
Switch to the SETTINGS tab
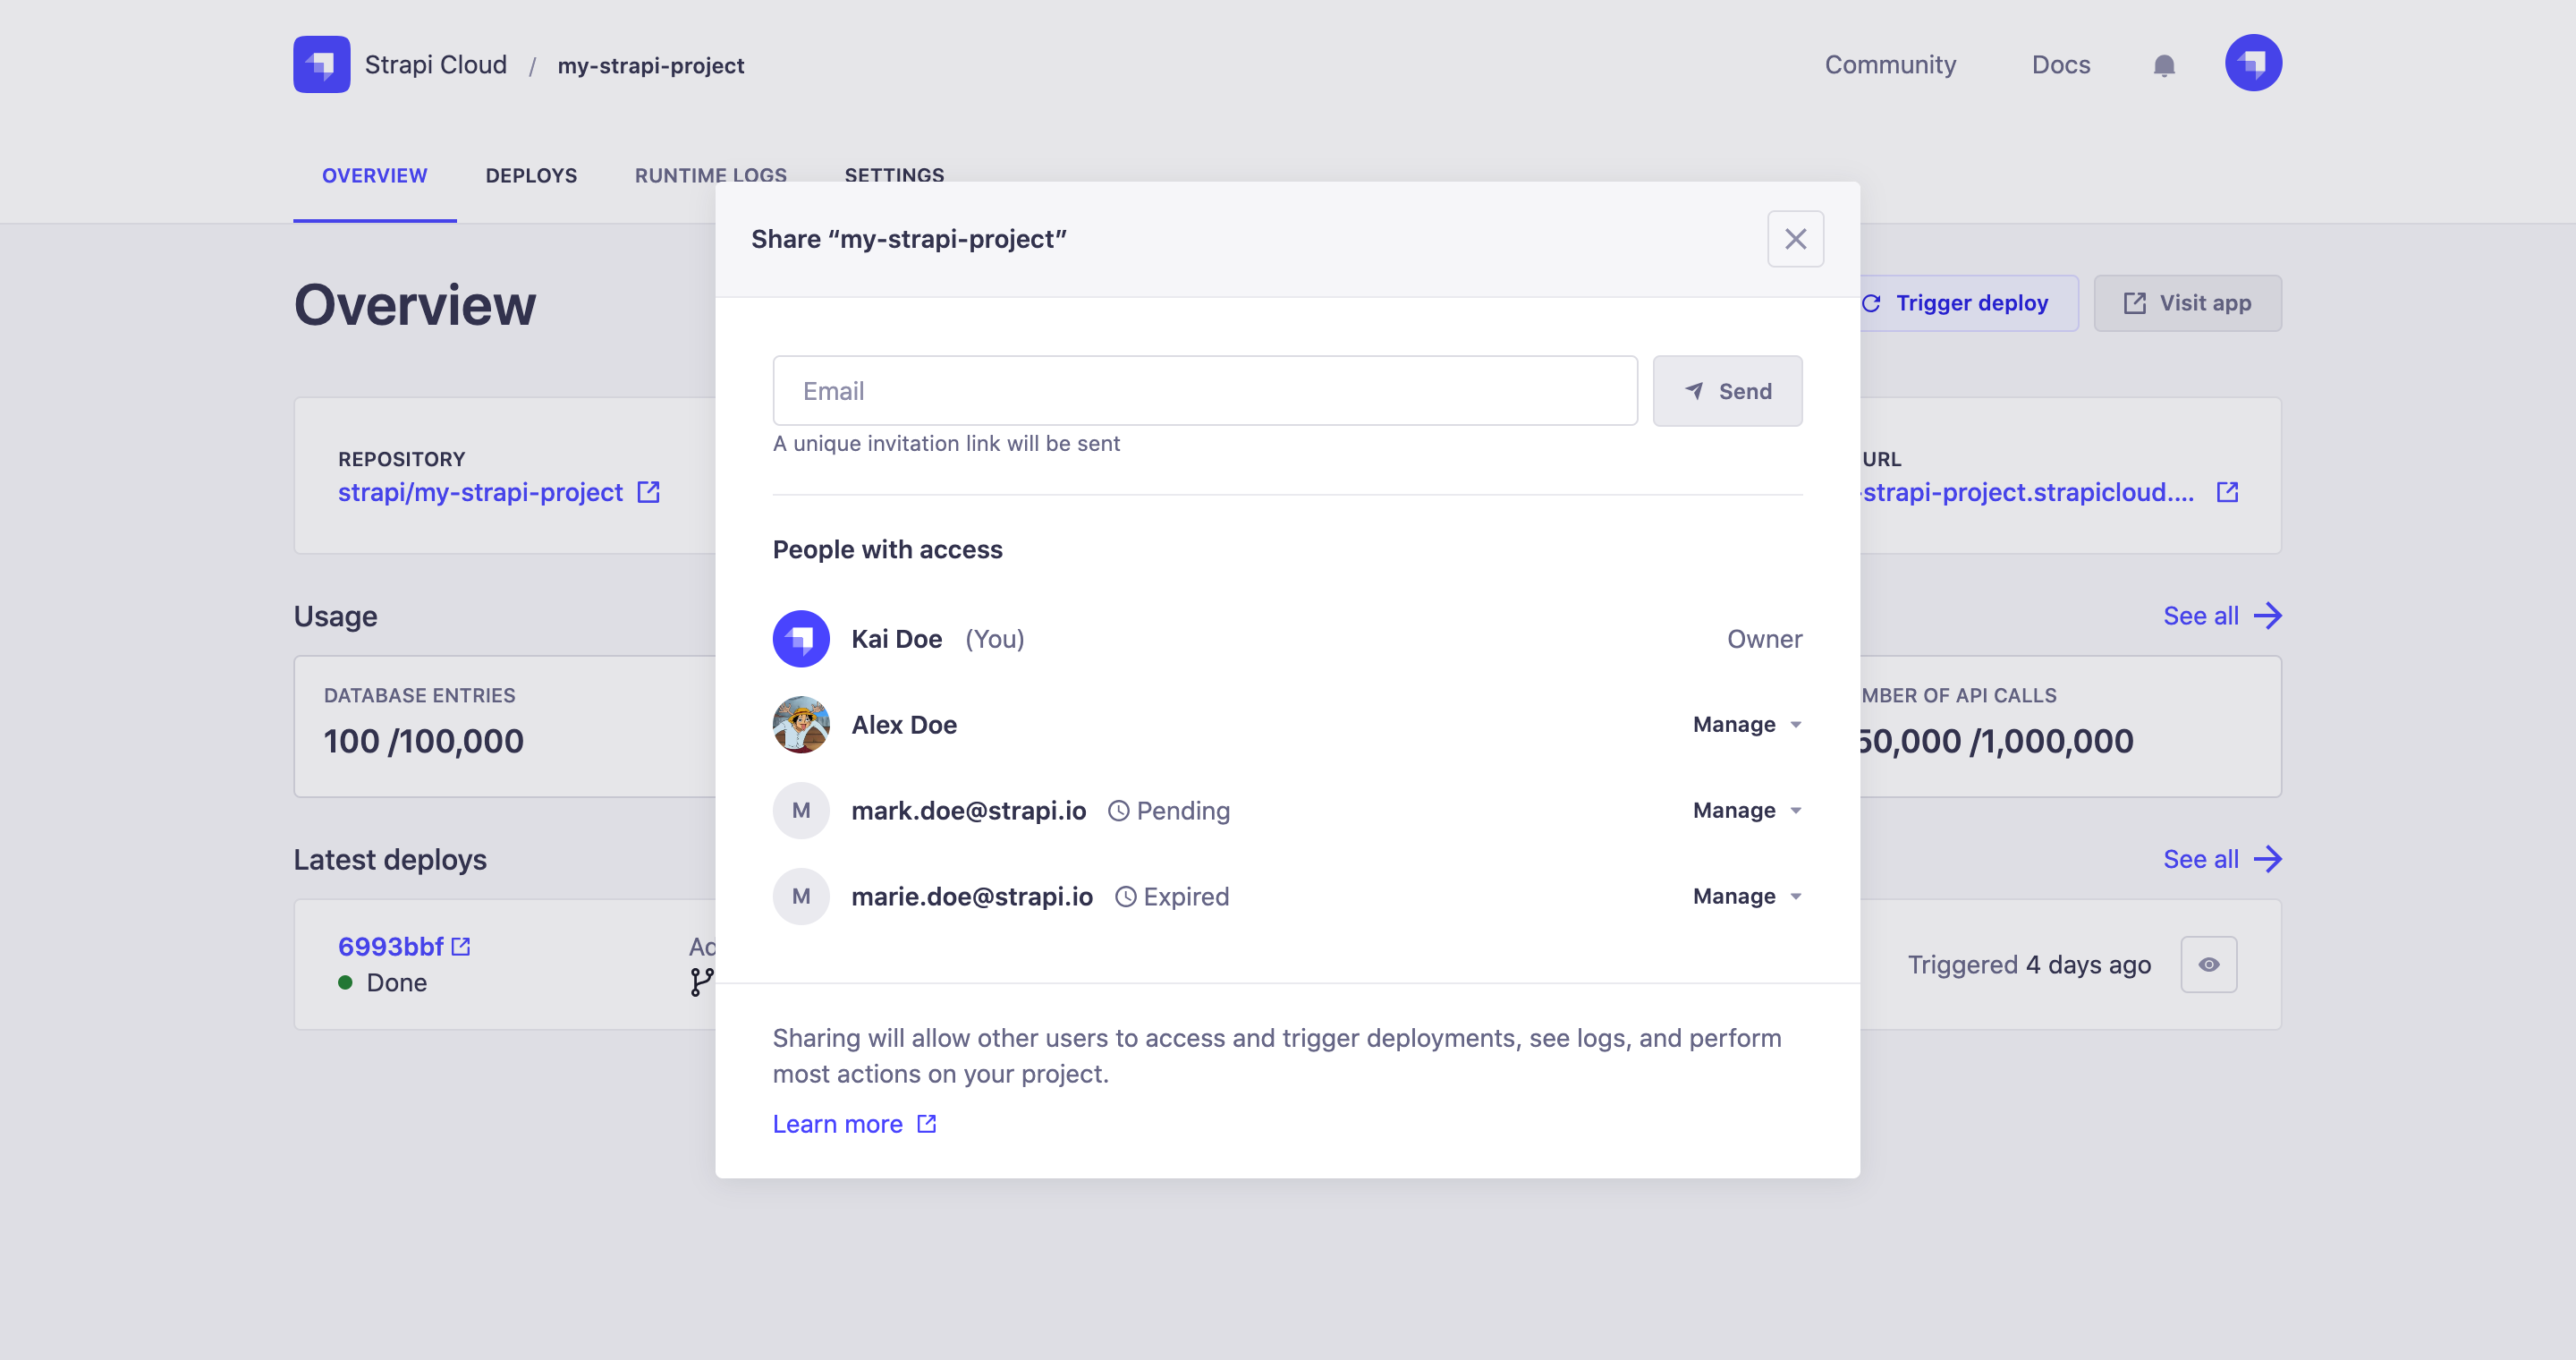click(x=893, y=174)
